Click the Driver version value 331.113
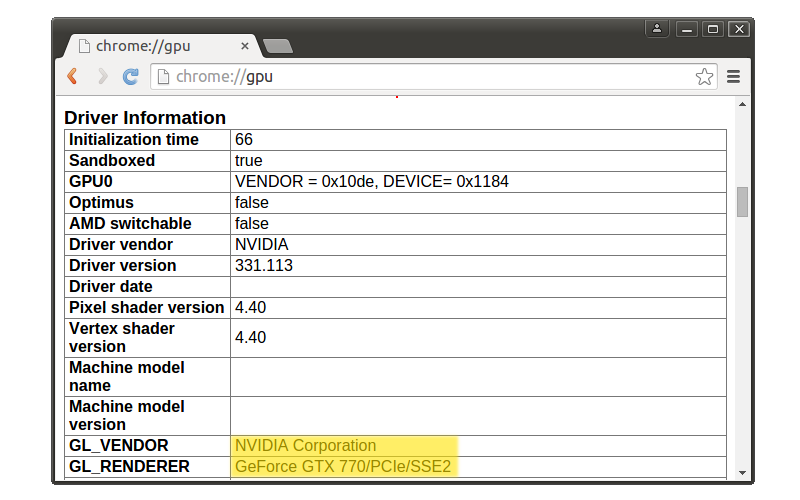Viewport: 800px width, 500px height. click(263, 265)
